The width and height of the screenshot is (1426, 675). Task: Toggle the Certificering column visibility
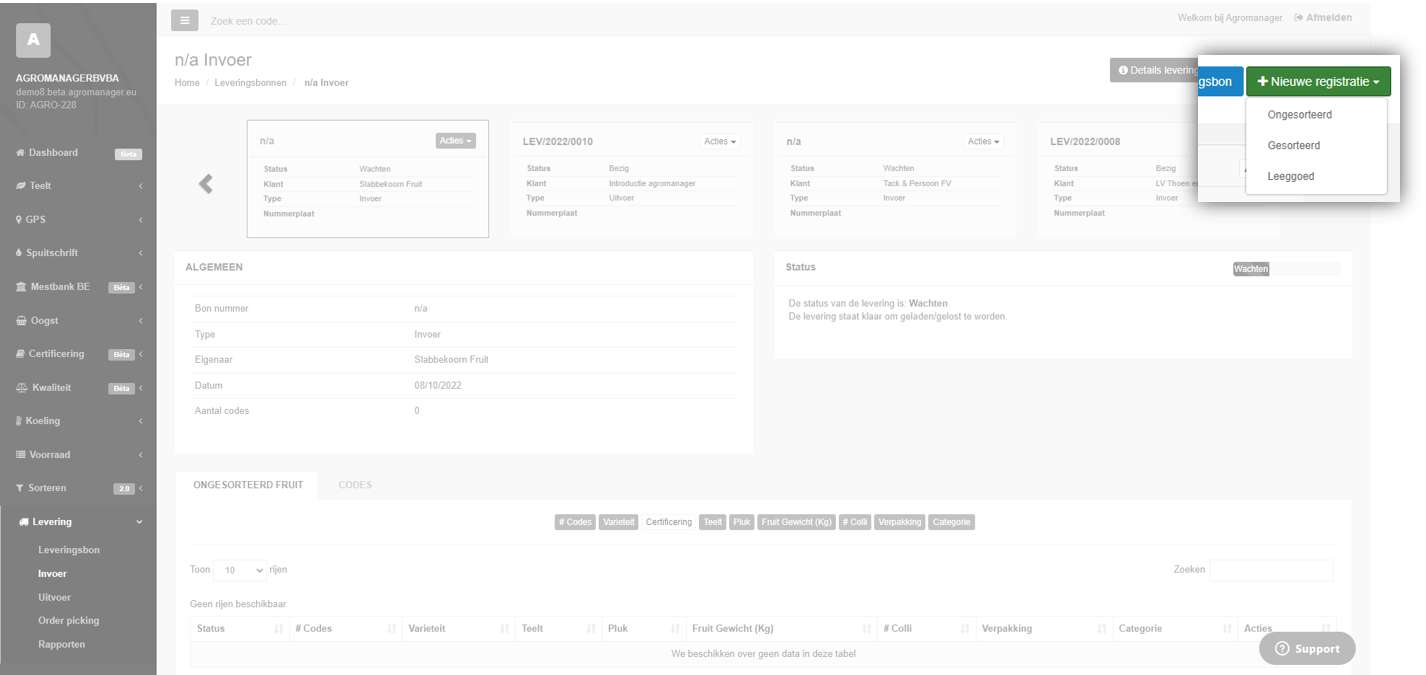point(668,522)
